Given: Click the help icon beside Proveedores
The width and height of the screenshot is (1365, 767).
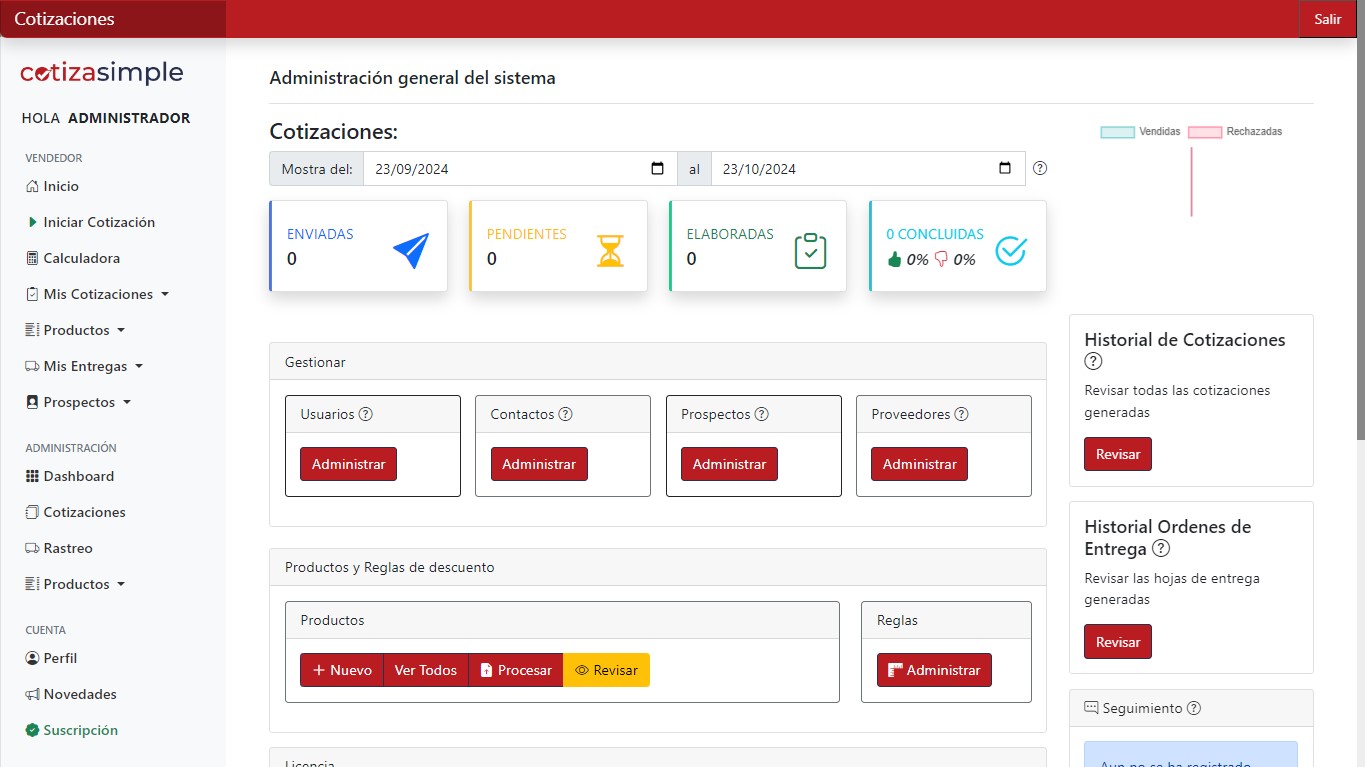Looking at the screenshot, I should pos(961,414).
